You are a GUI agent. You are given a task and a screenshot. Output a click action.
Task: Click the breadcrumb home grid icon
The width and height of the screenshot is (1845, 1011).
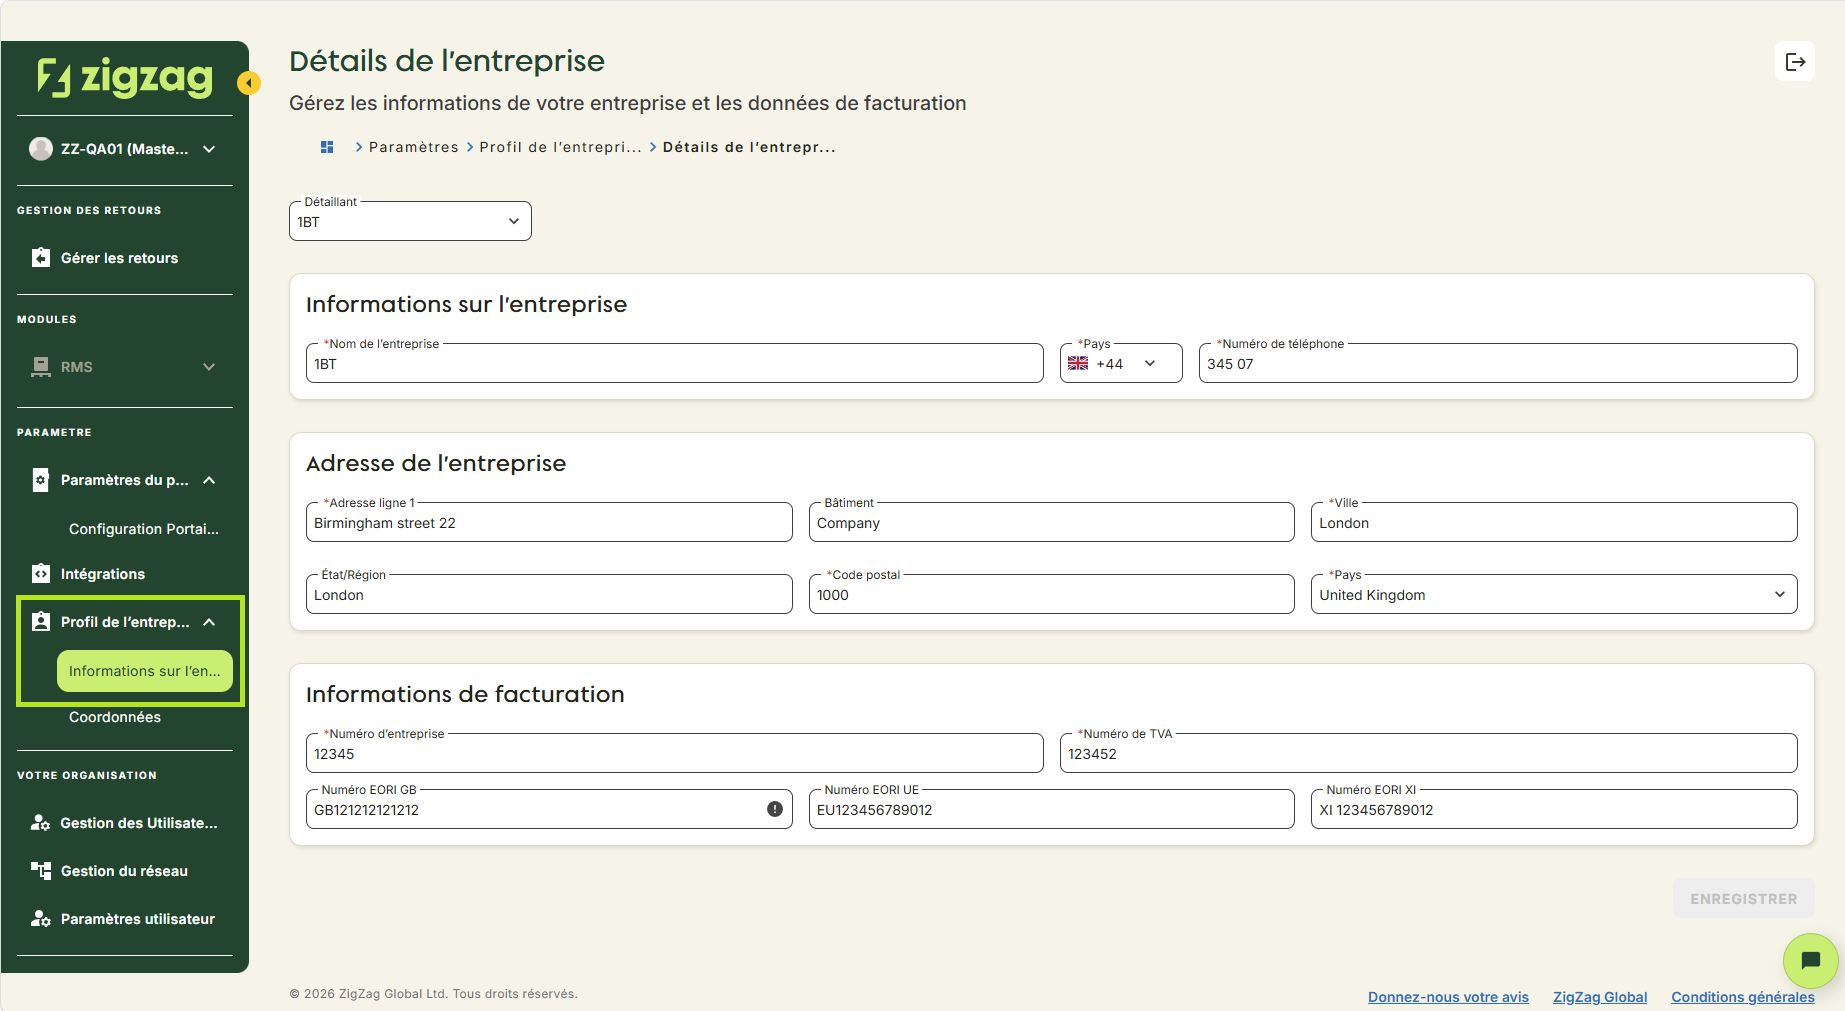[x=327, y=147]
